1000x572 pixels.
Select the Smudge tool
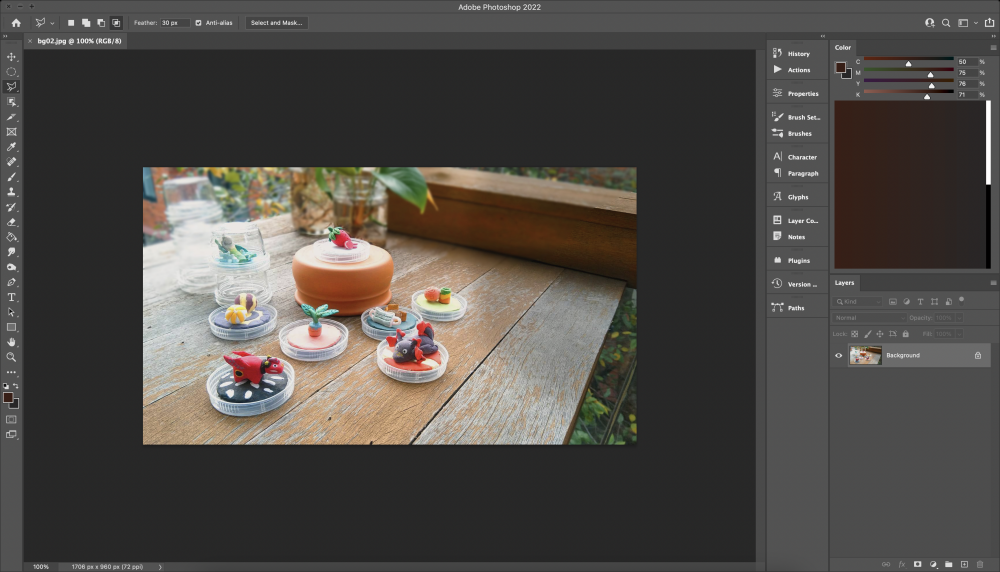coord(11,252)
